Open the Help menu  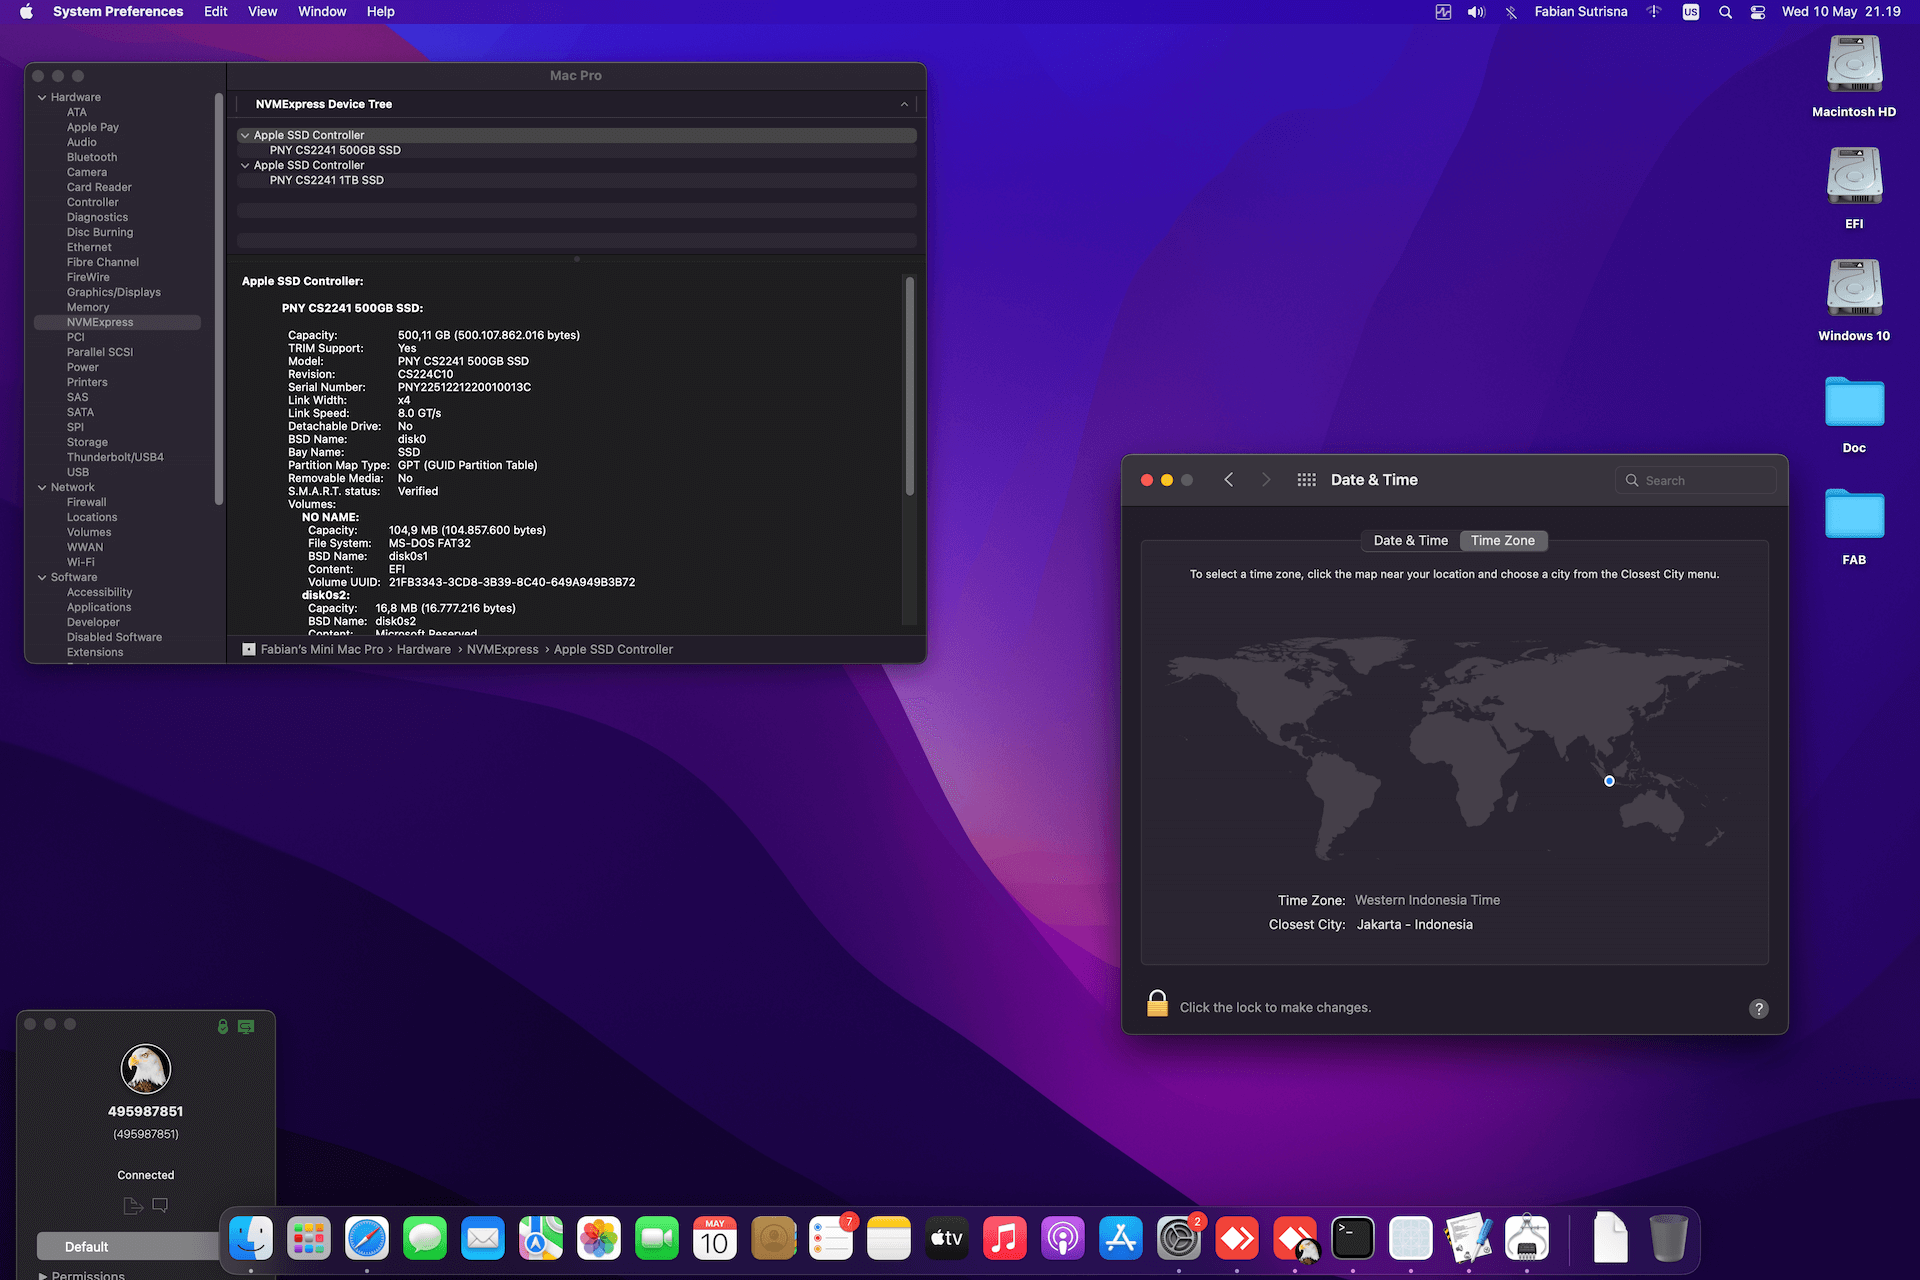pos(380,12)
